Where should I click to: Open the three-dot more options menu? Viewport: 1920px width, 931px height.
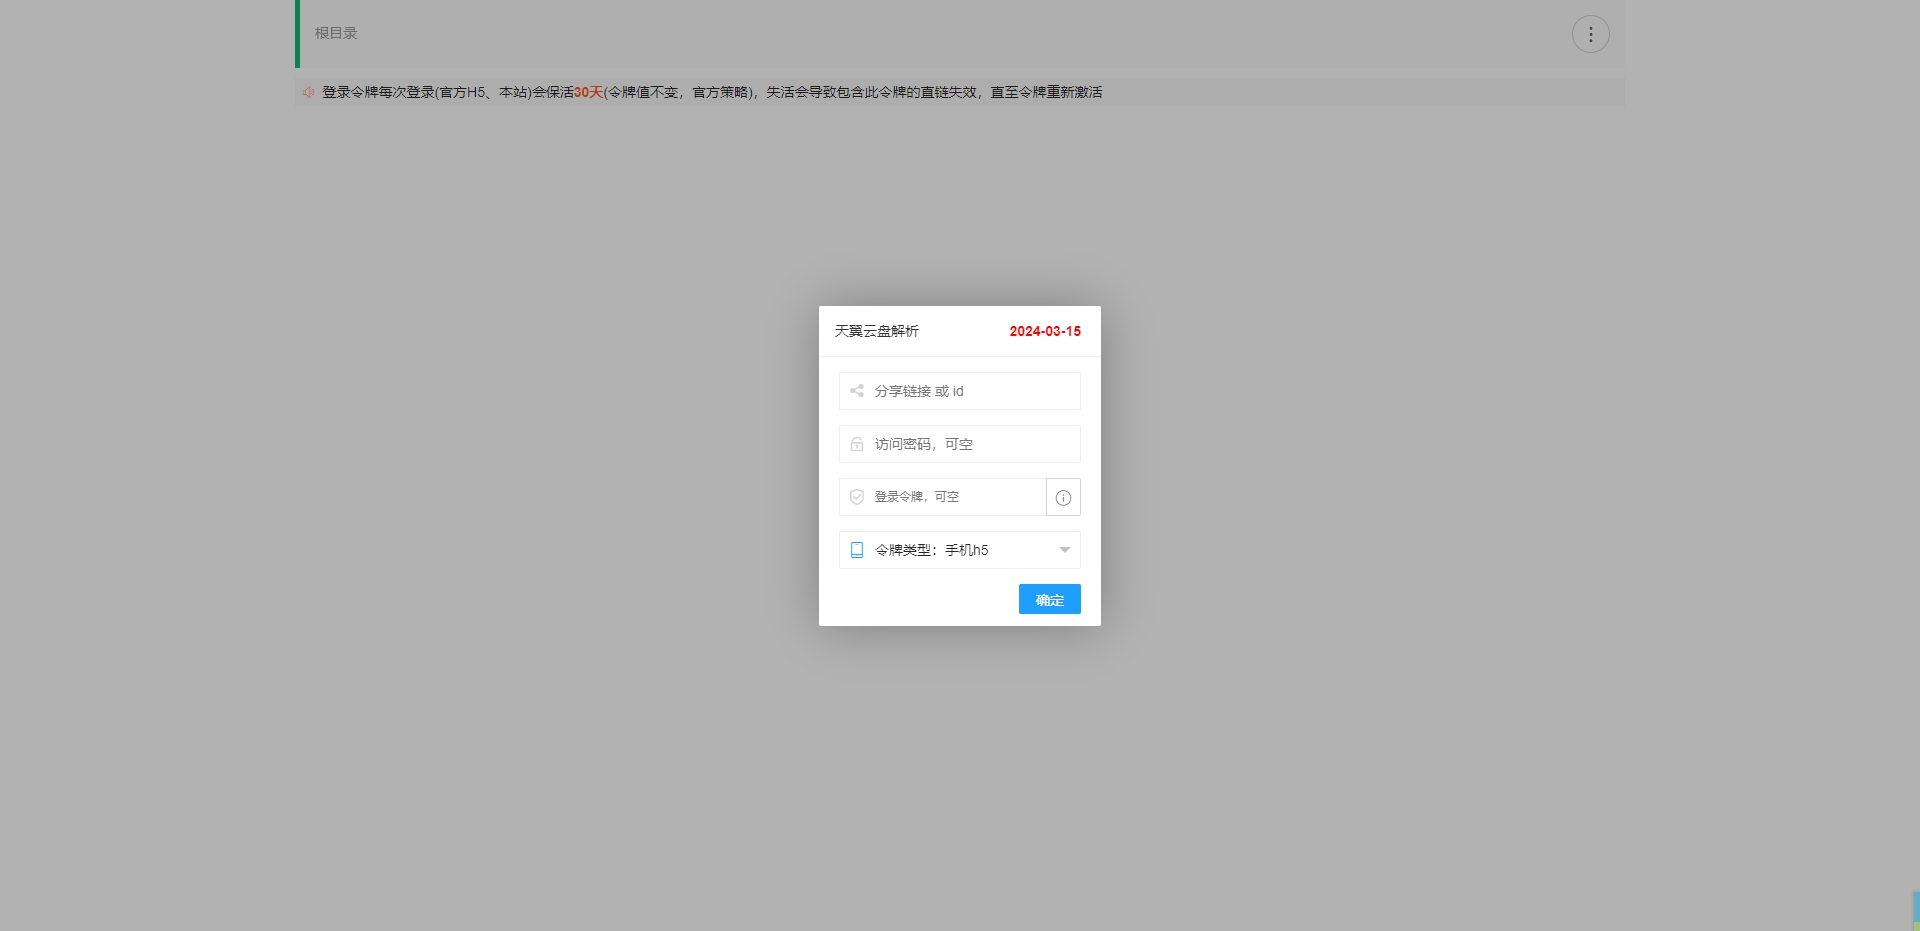[x=1590, y=34]
